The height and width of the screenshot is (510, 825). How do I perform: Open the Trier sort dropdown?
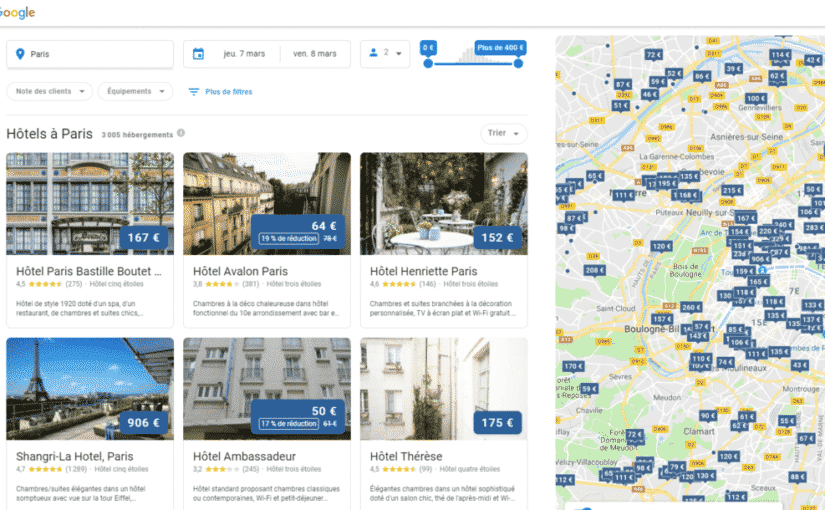(504, 133)
